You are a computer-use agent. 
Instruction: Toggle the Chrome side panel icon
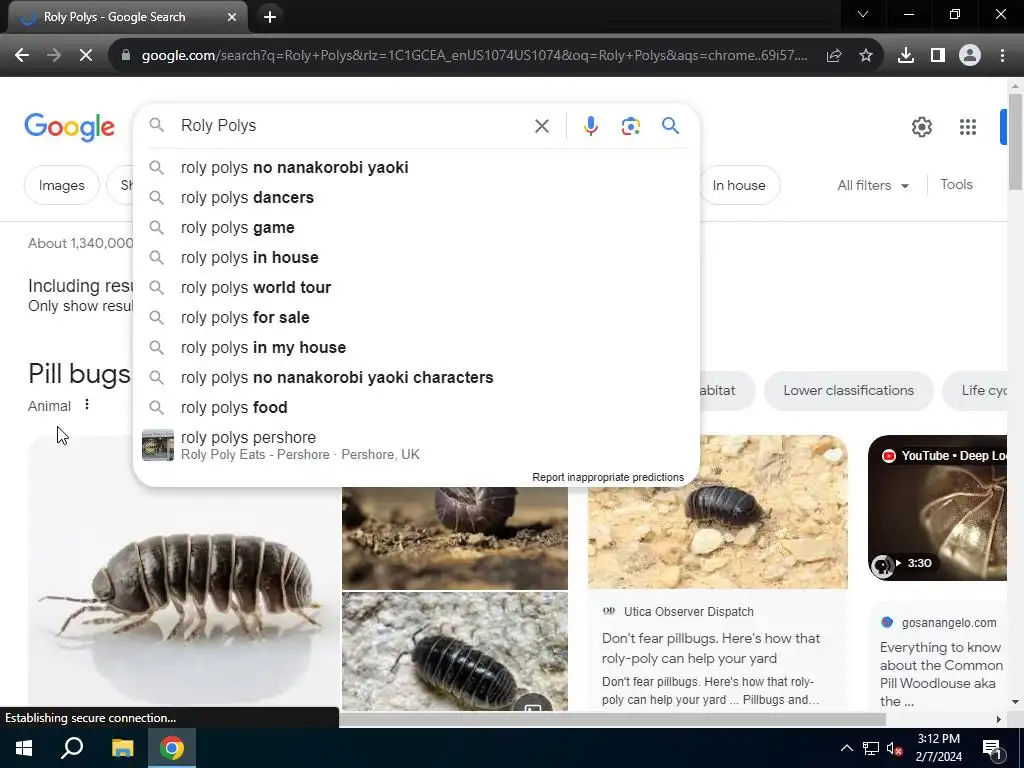tap(938, 56)
